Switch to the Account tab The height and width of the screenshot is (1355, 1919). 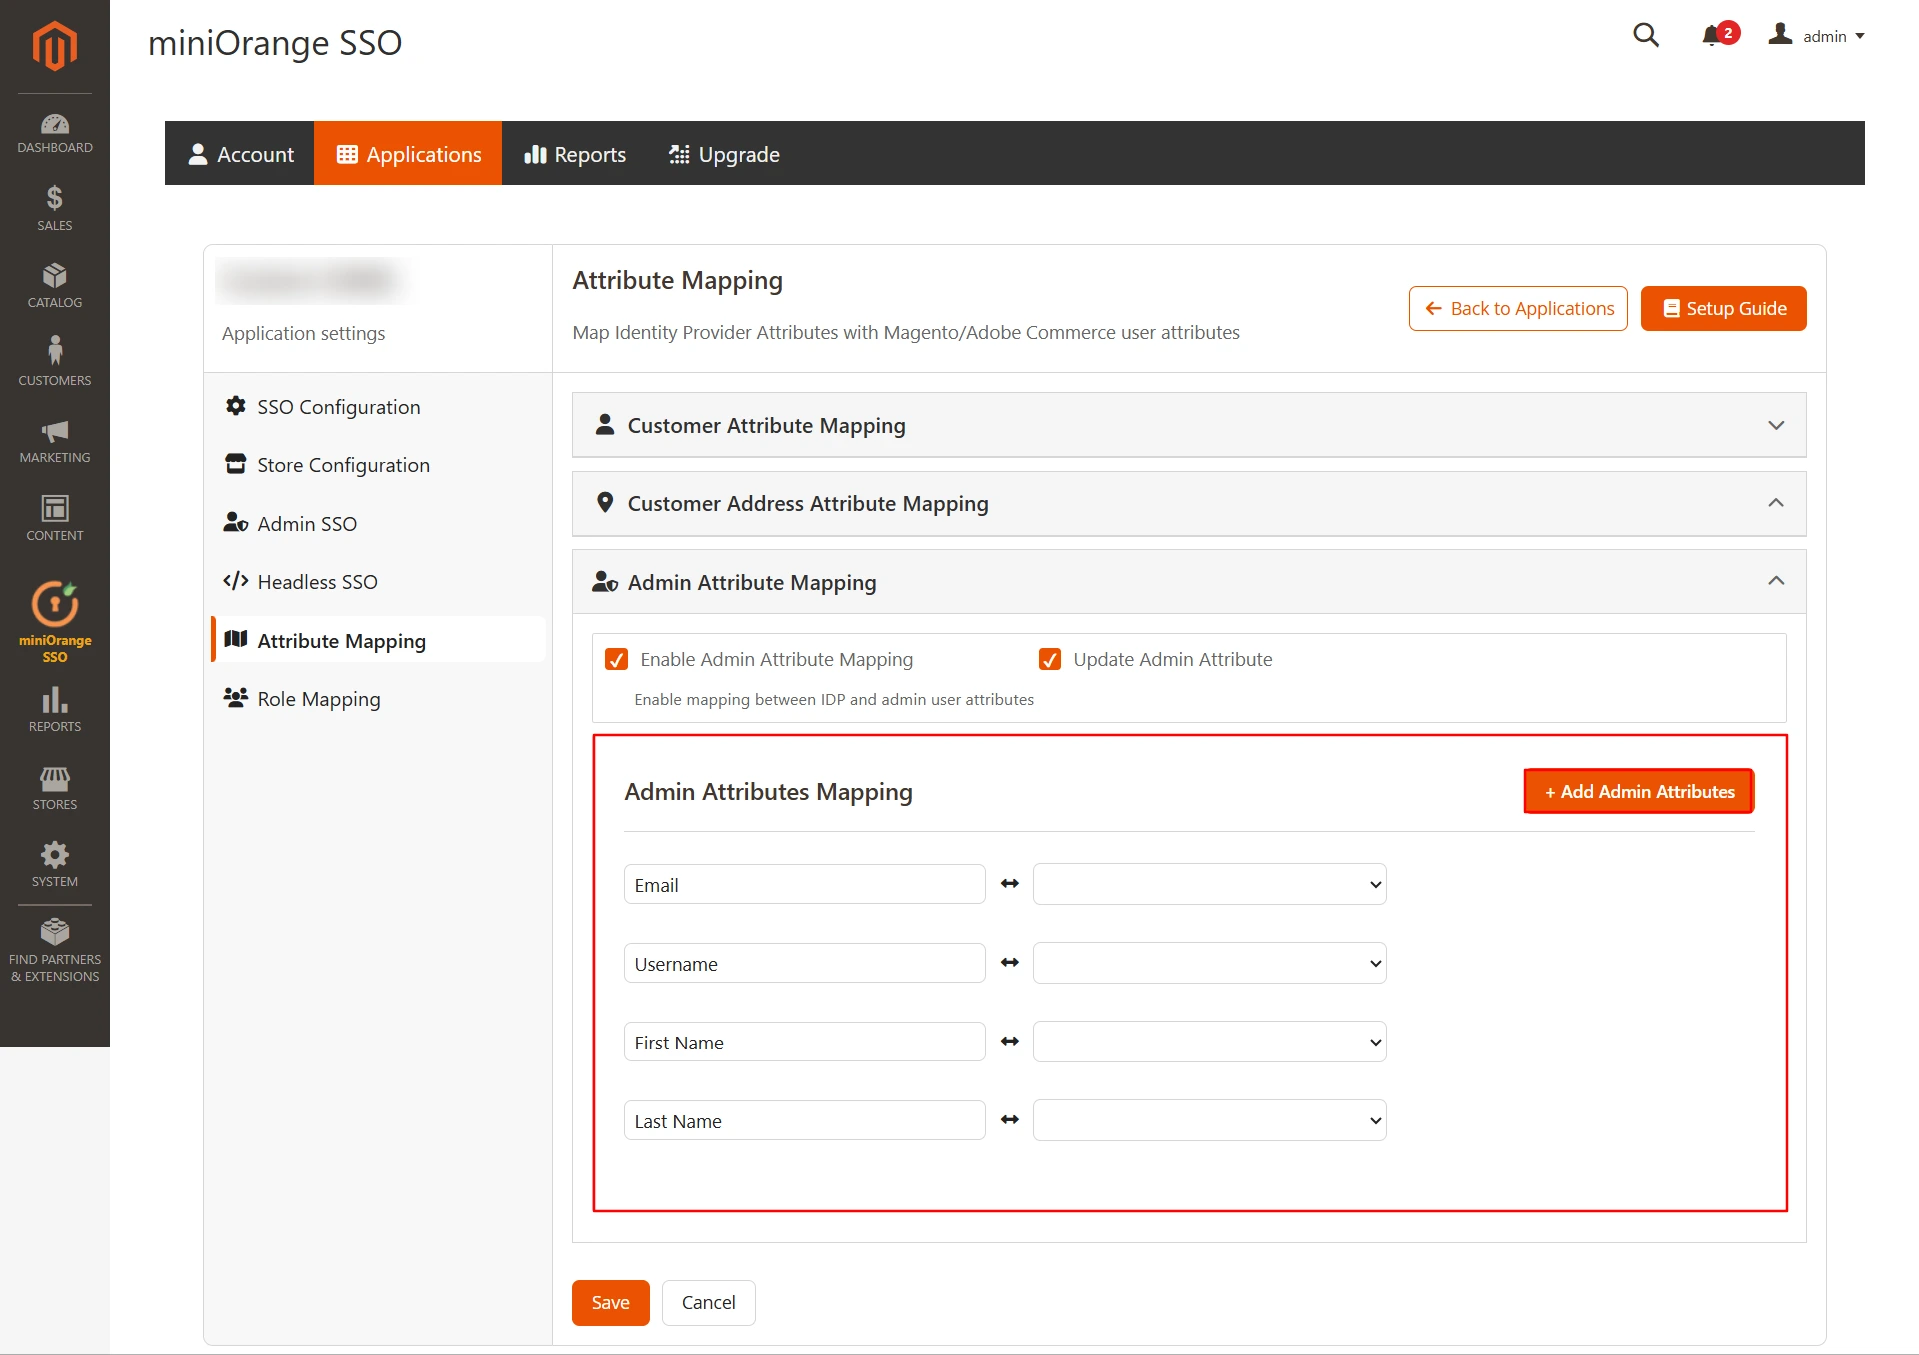[240, 154]
